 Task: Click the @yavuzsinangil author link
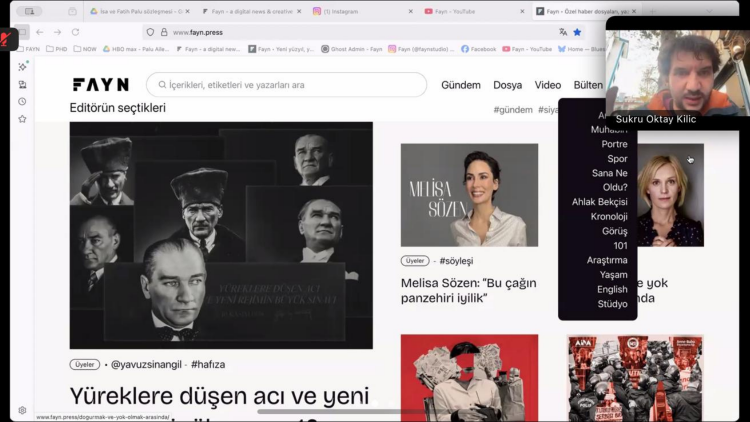(146, 365)
